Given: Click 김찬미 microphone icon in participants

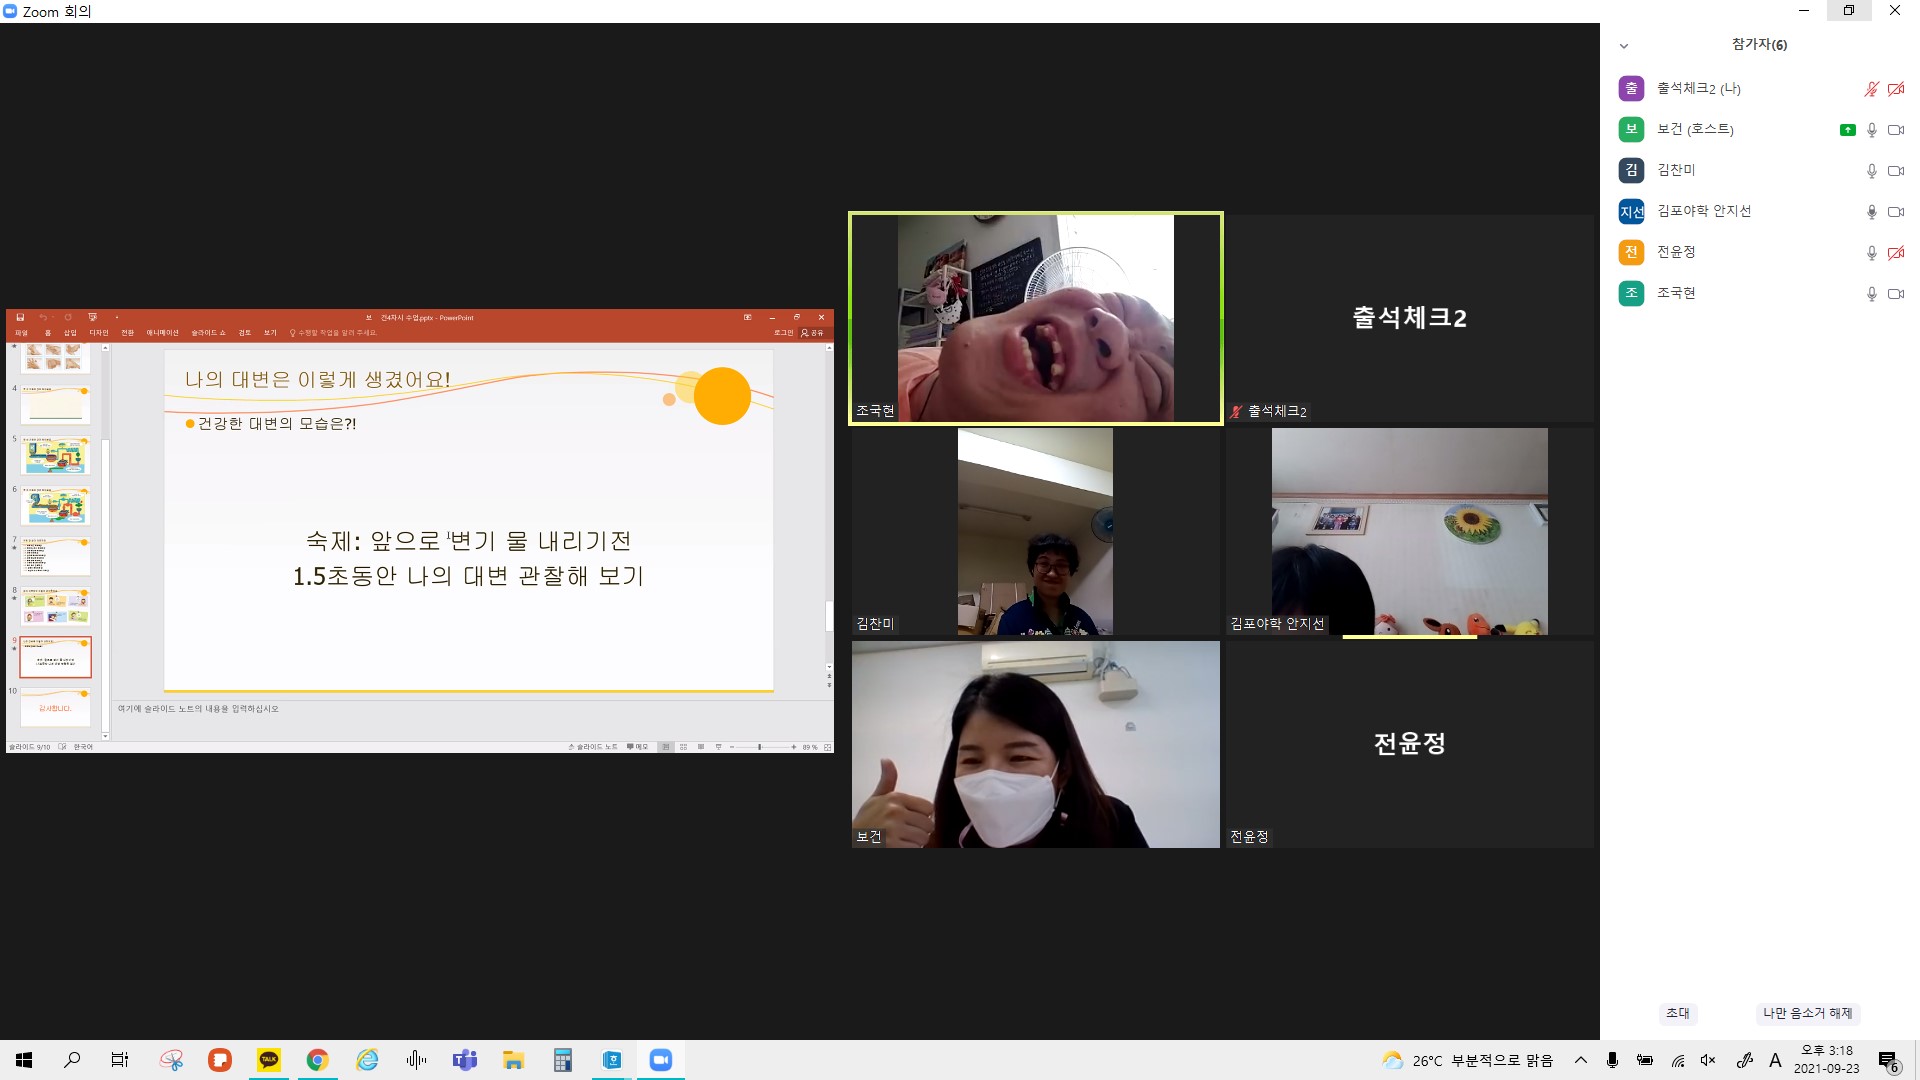Looking at the screenshot, I should point(1871,171).
